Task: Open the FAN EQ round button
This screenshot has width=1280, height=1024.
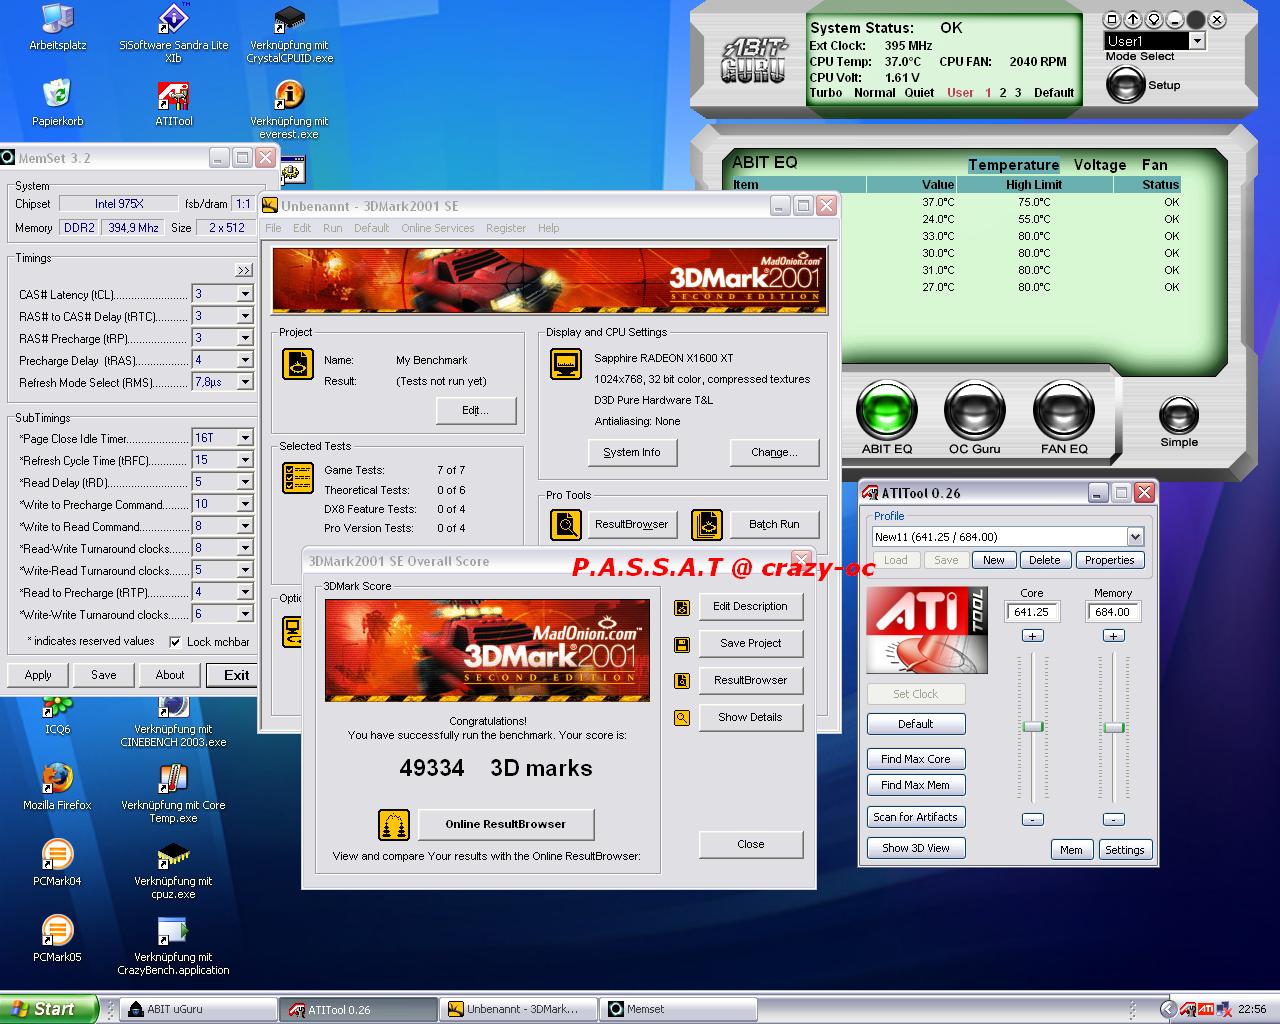Action: point(1064,411)
